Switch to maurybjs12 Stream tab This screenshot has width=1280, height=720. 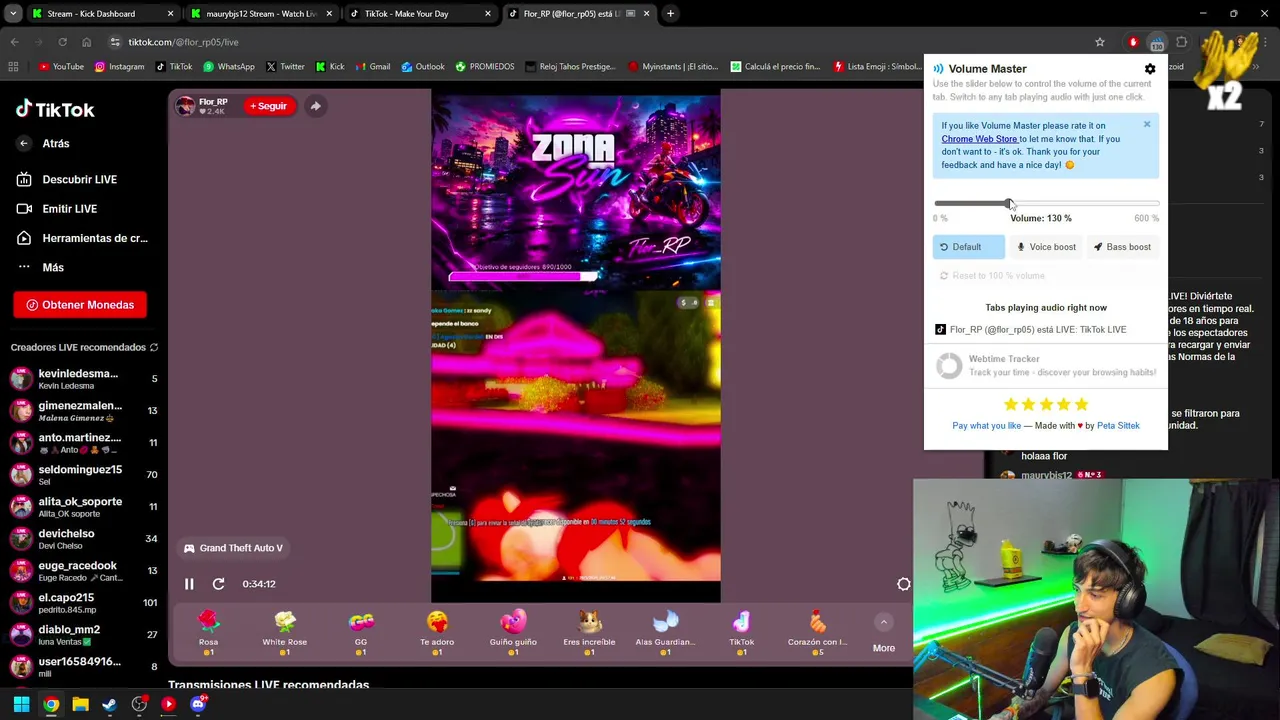coord(261,13)
